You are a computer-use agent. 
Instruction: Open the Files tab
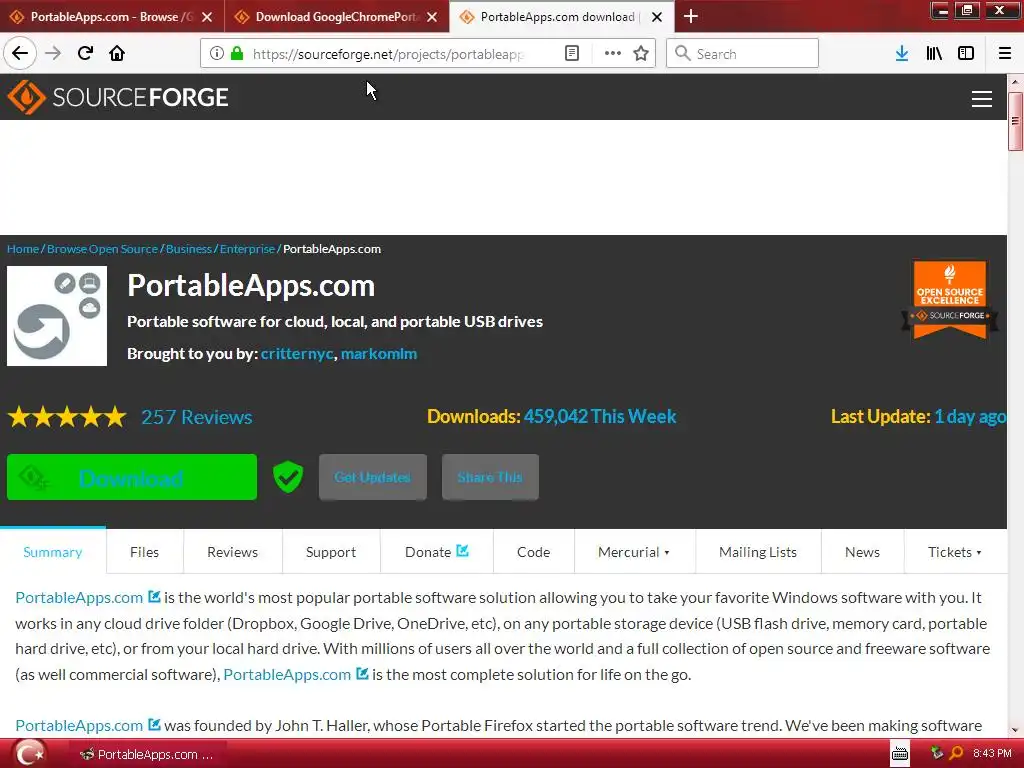(144, 552)
